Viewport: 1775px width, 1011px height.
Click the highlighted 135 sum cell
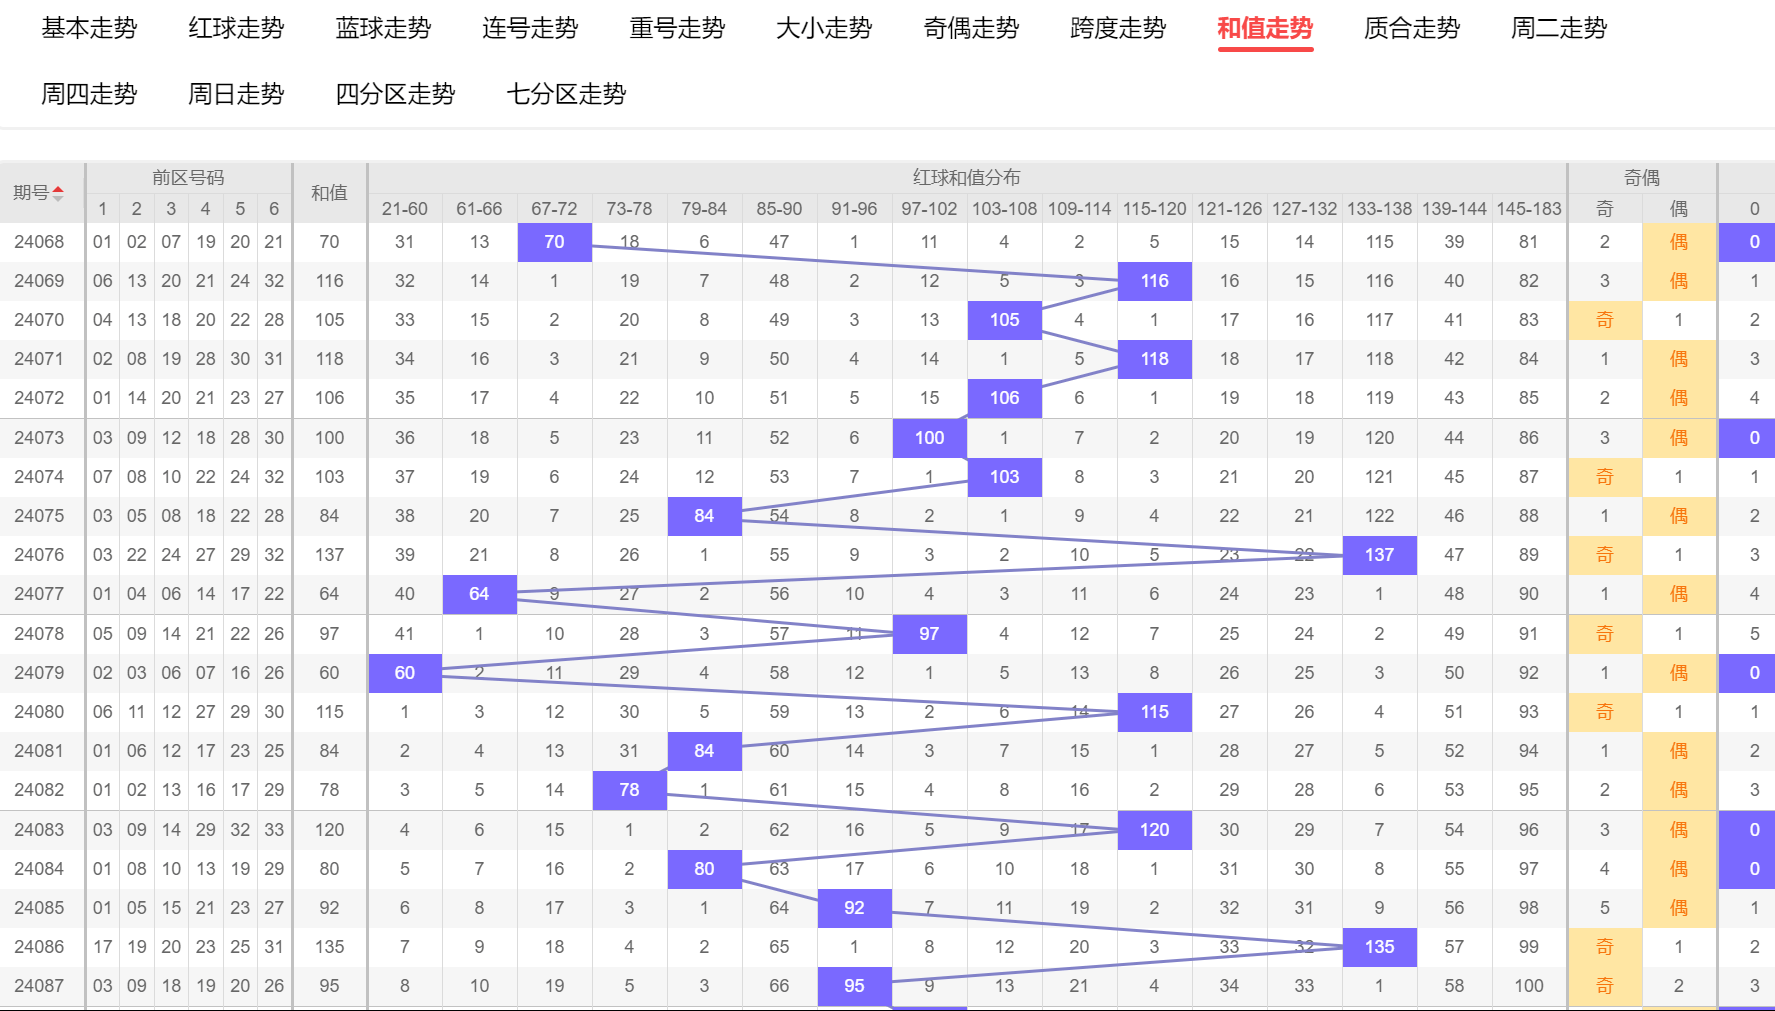tap(1379, 947)
